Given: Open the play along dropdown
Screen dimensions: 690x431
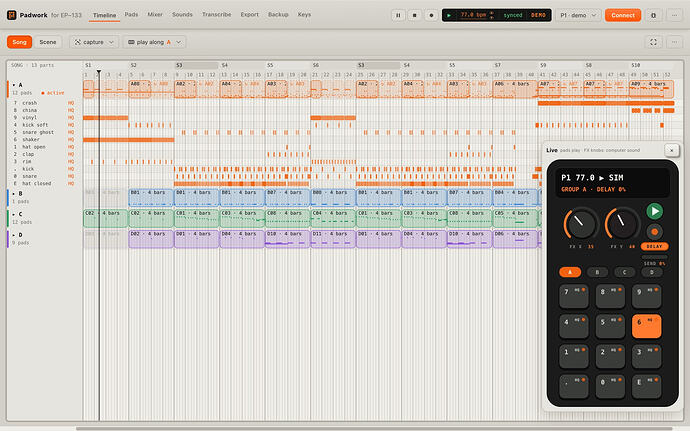Looking at the screenshot, I should click(154, 42).
